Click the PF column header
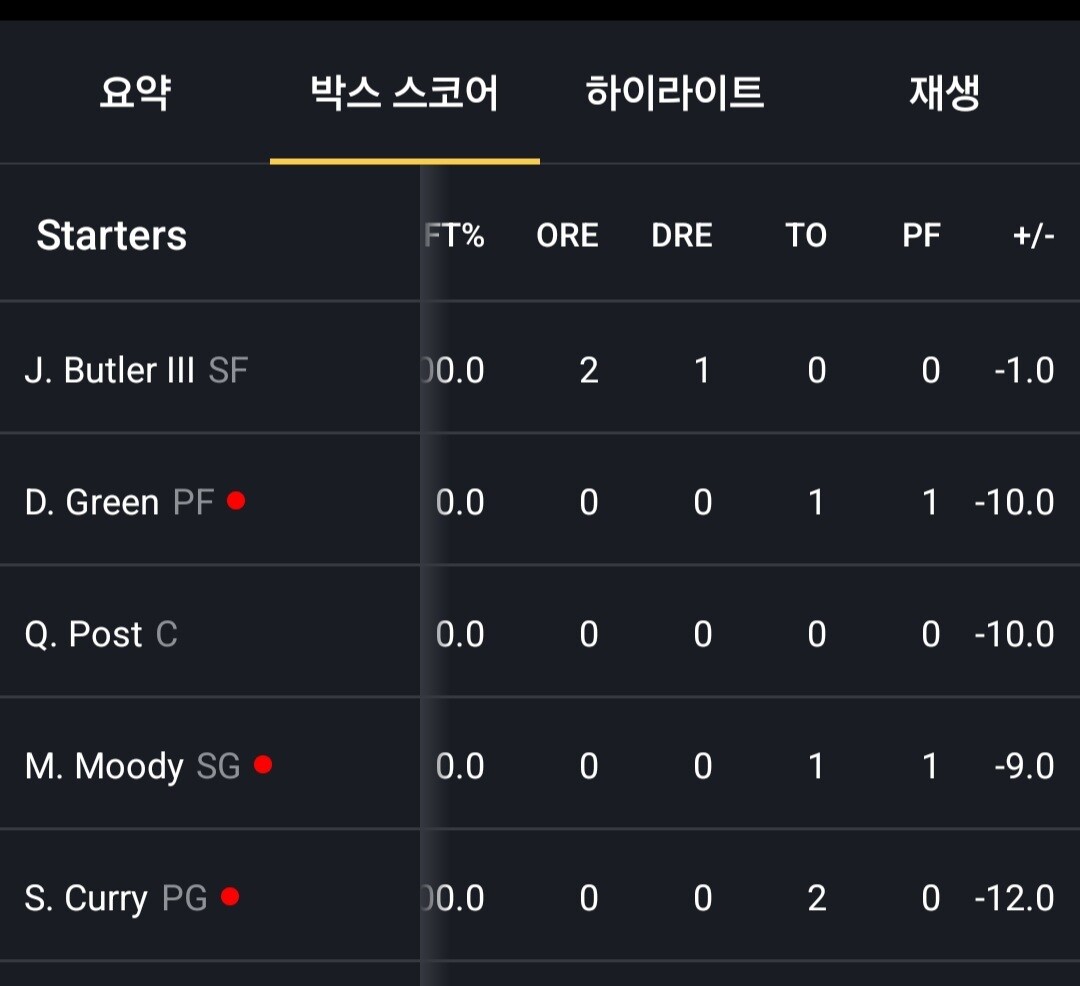 point(920,236)
